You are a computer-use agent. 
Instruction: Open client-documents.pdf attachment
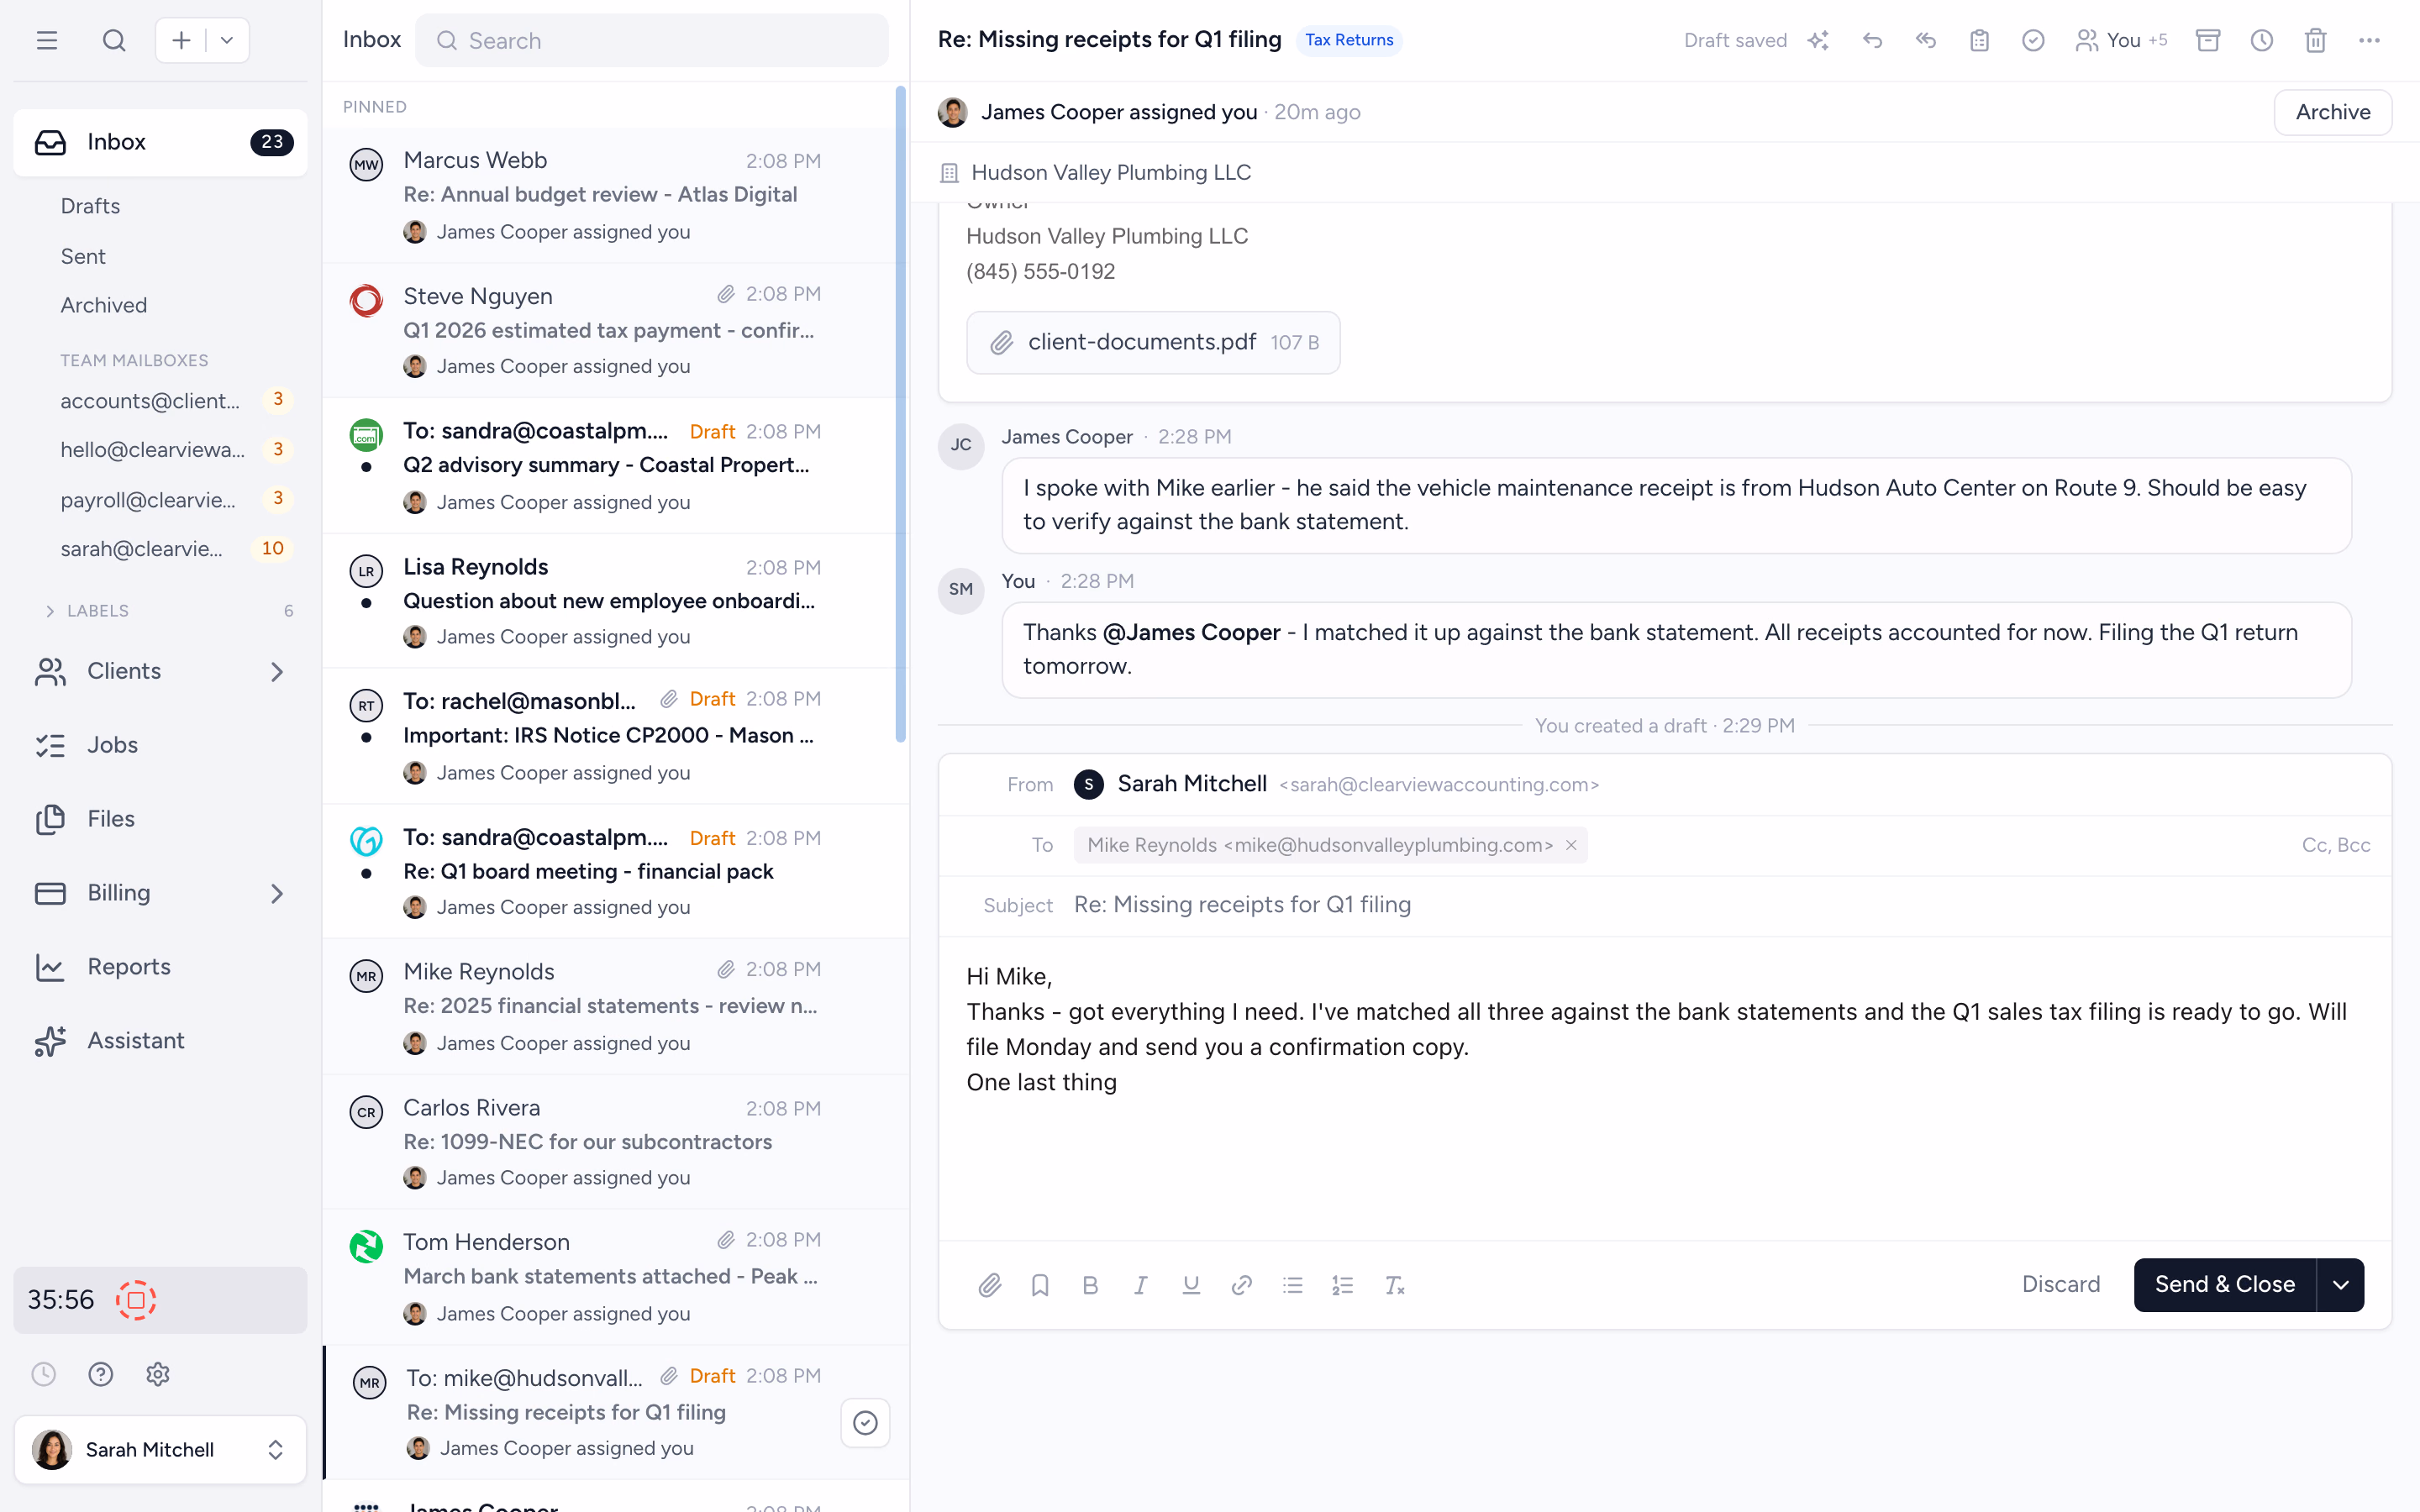click(1153, 342)
